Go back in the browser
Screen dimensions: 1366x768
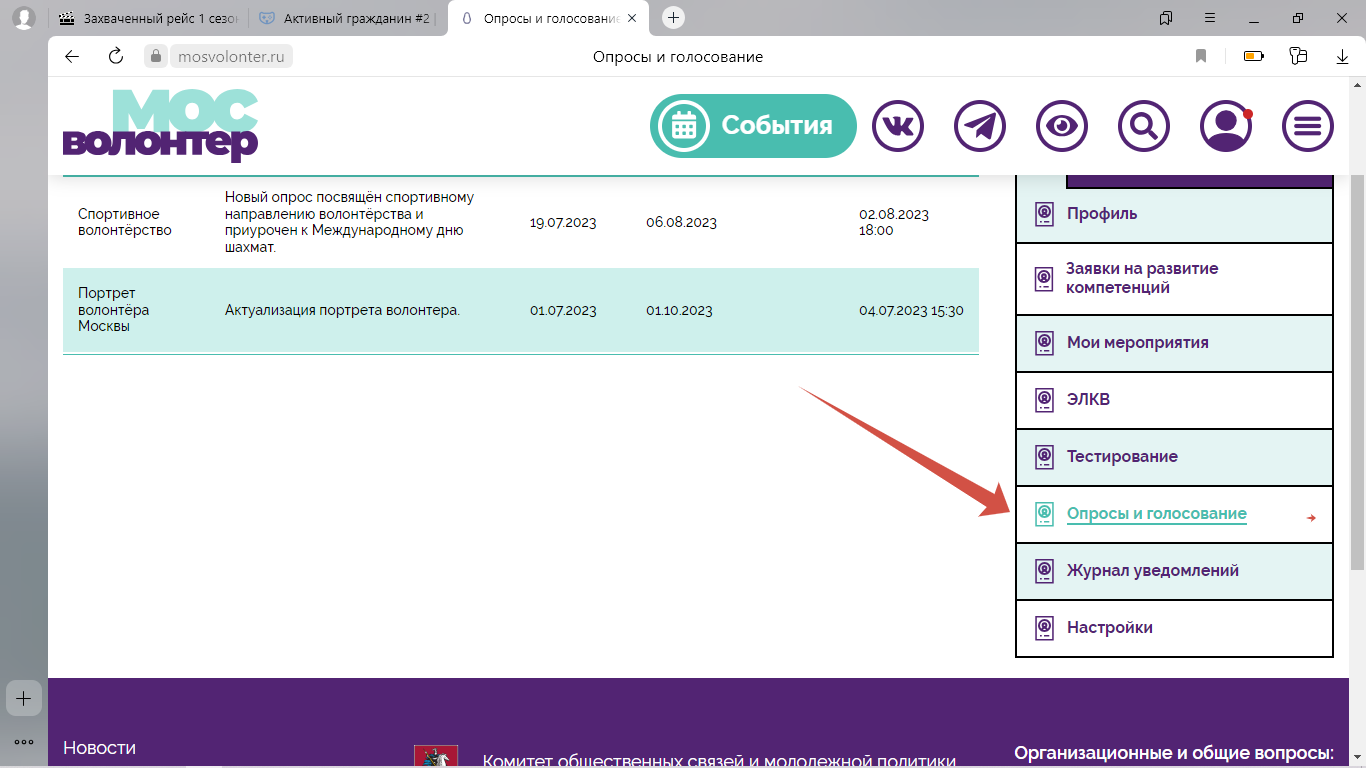pos(72,57)
